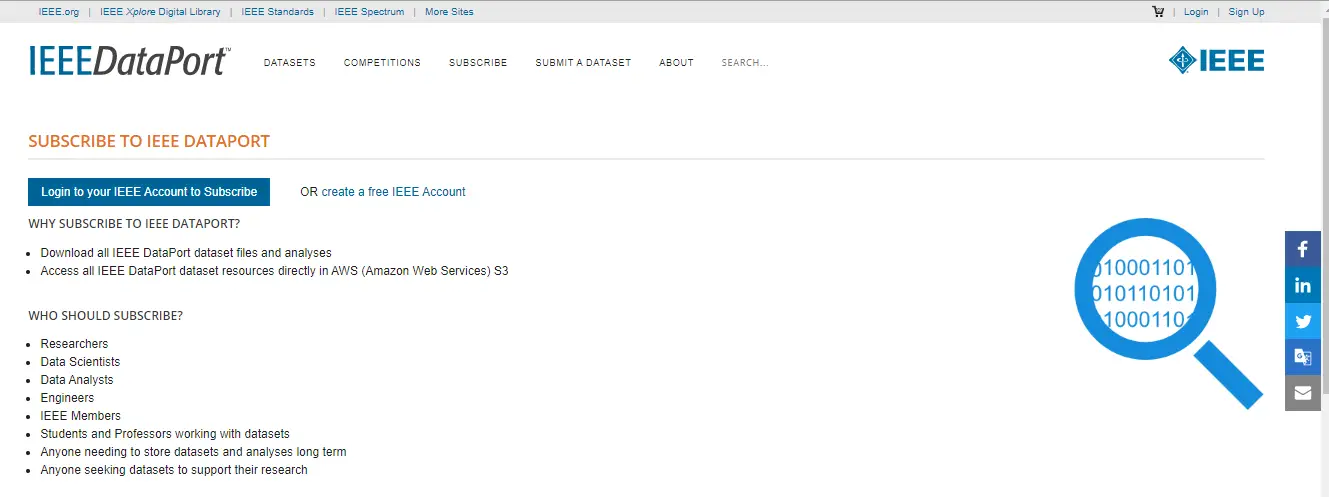This screenshot has width=1329, height=497.
Task: Click Login to your IEEE Account to Subscribe
Action: coord(149,192)
